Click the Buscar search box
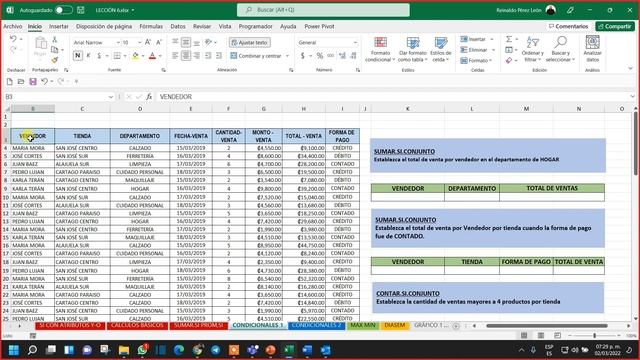This screenshot has height=360, width=640. pos(323,10)
